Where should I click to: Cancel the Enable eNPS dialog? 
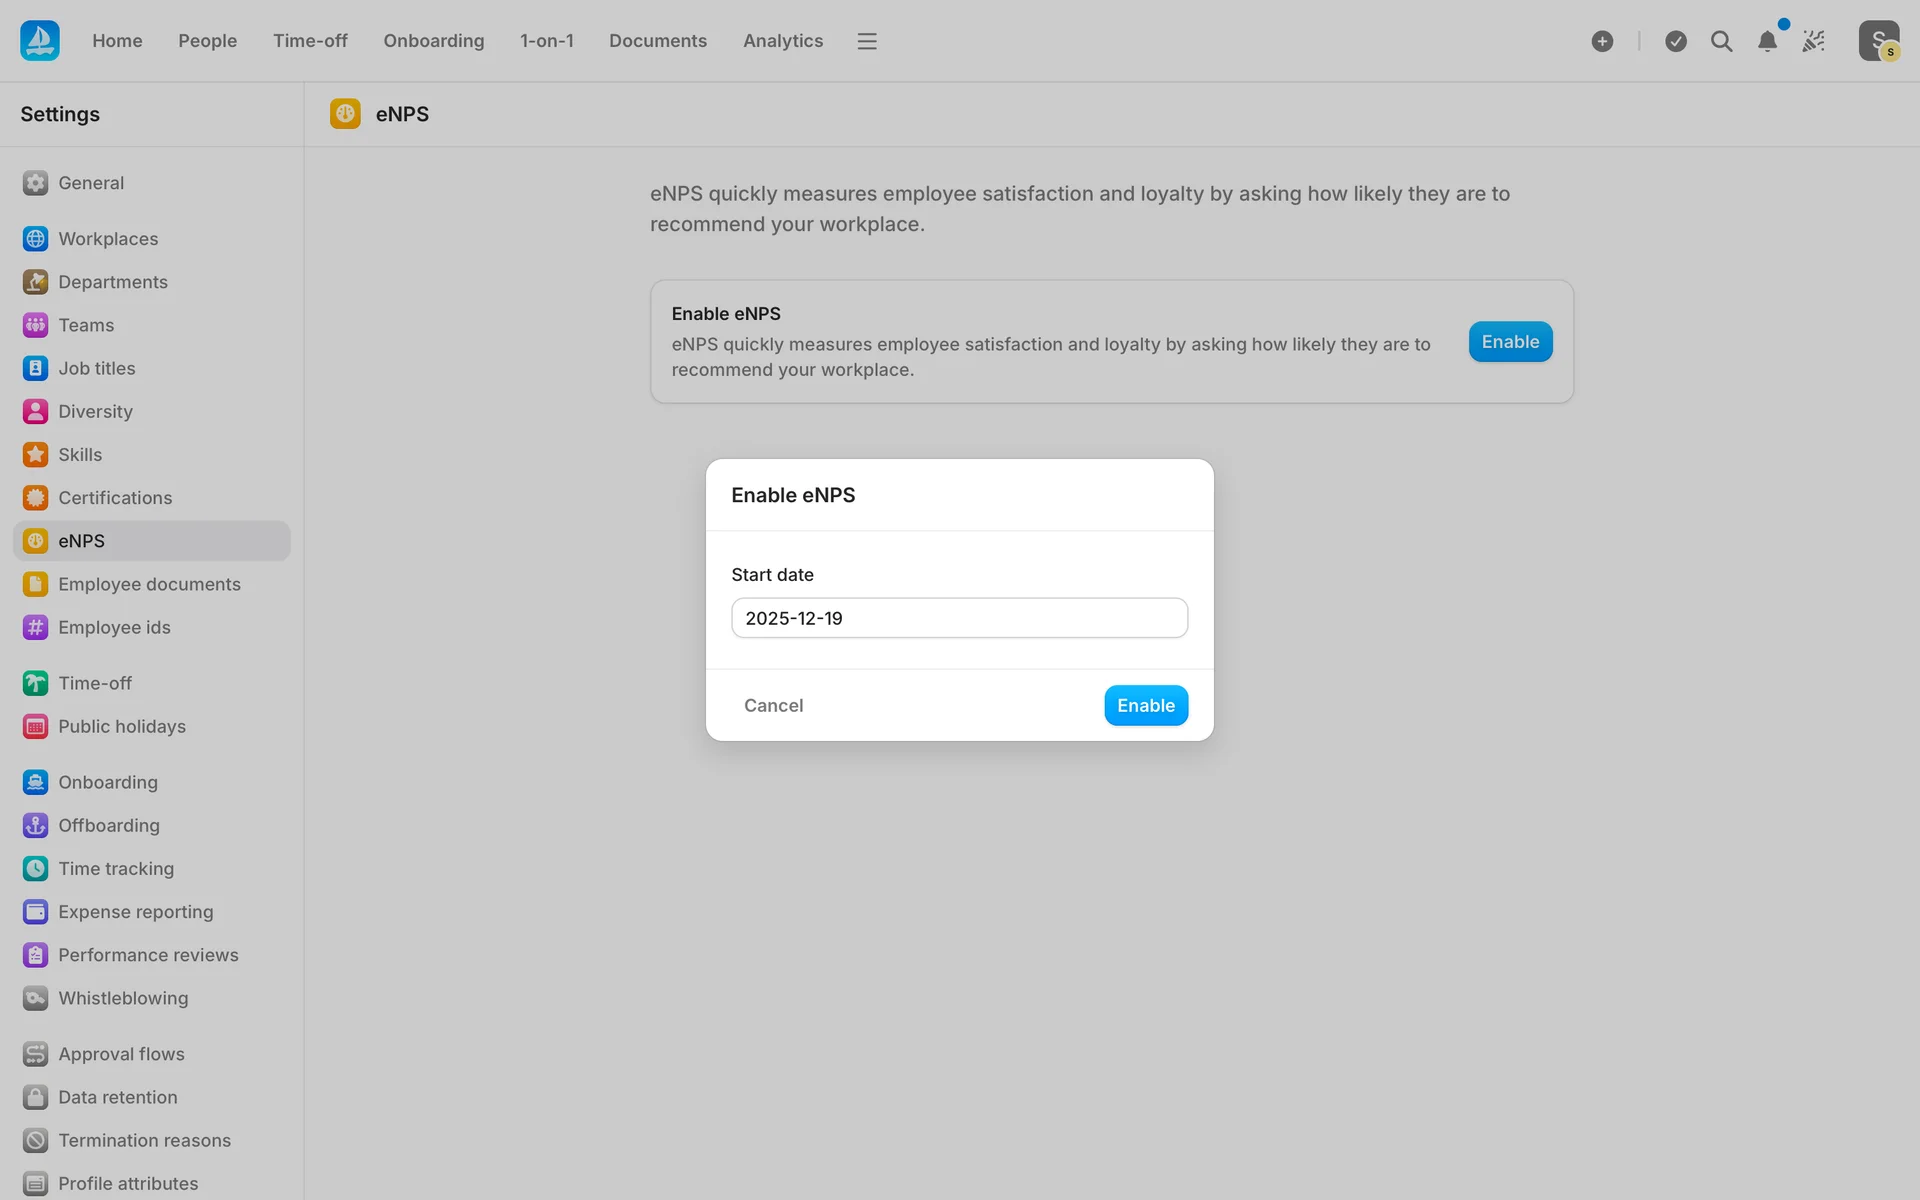pos(773,706)
